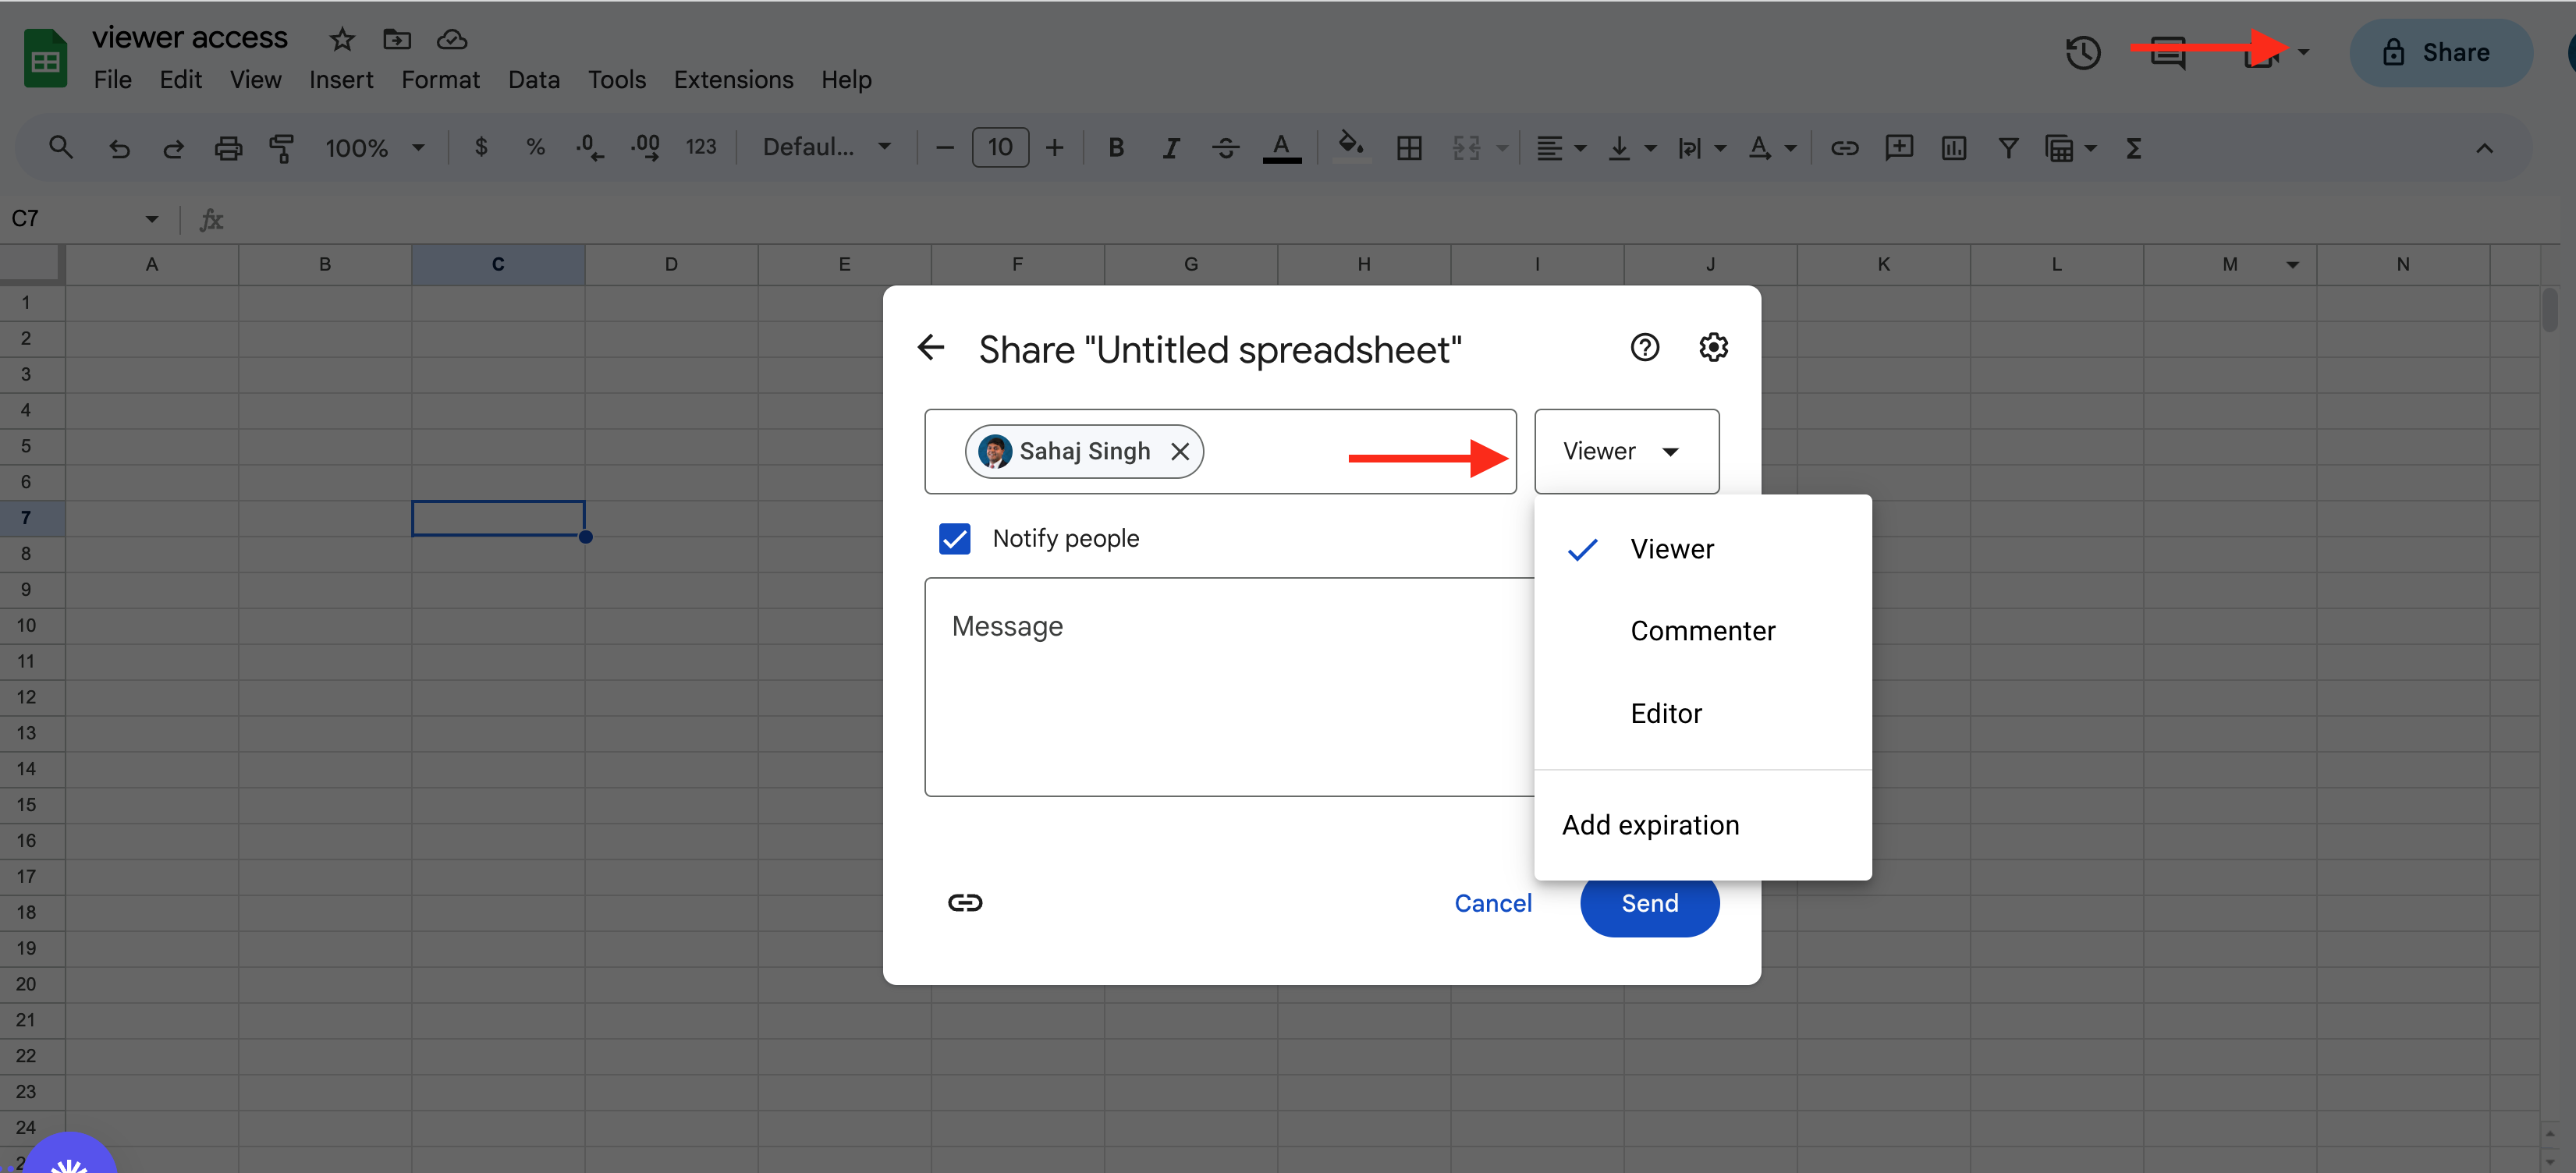Click the formula bar fx icon
The width and height of the screenshot is (2576, 1173).
pos(211,219)
